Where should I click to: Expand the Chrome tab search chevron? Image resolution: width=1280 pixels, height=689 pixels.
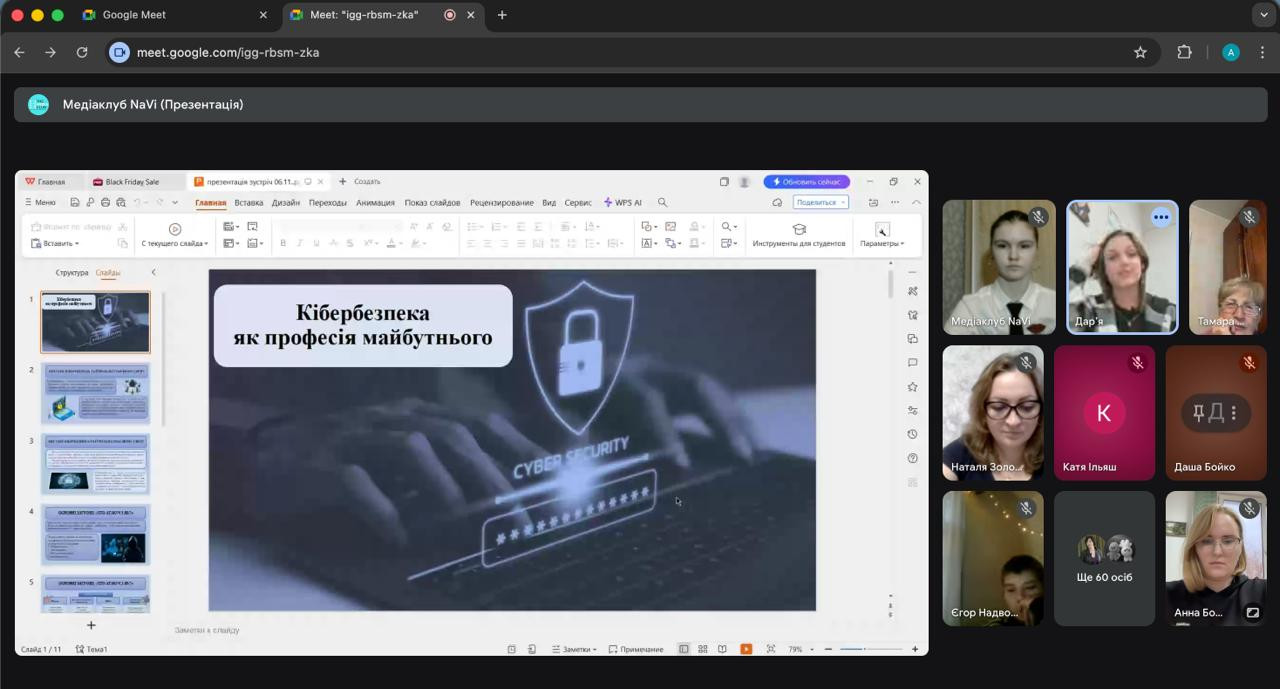1263,15
